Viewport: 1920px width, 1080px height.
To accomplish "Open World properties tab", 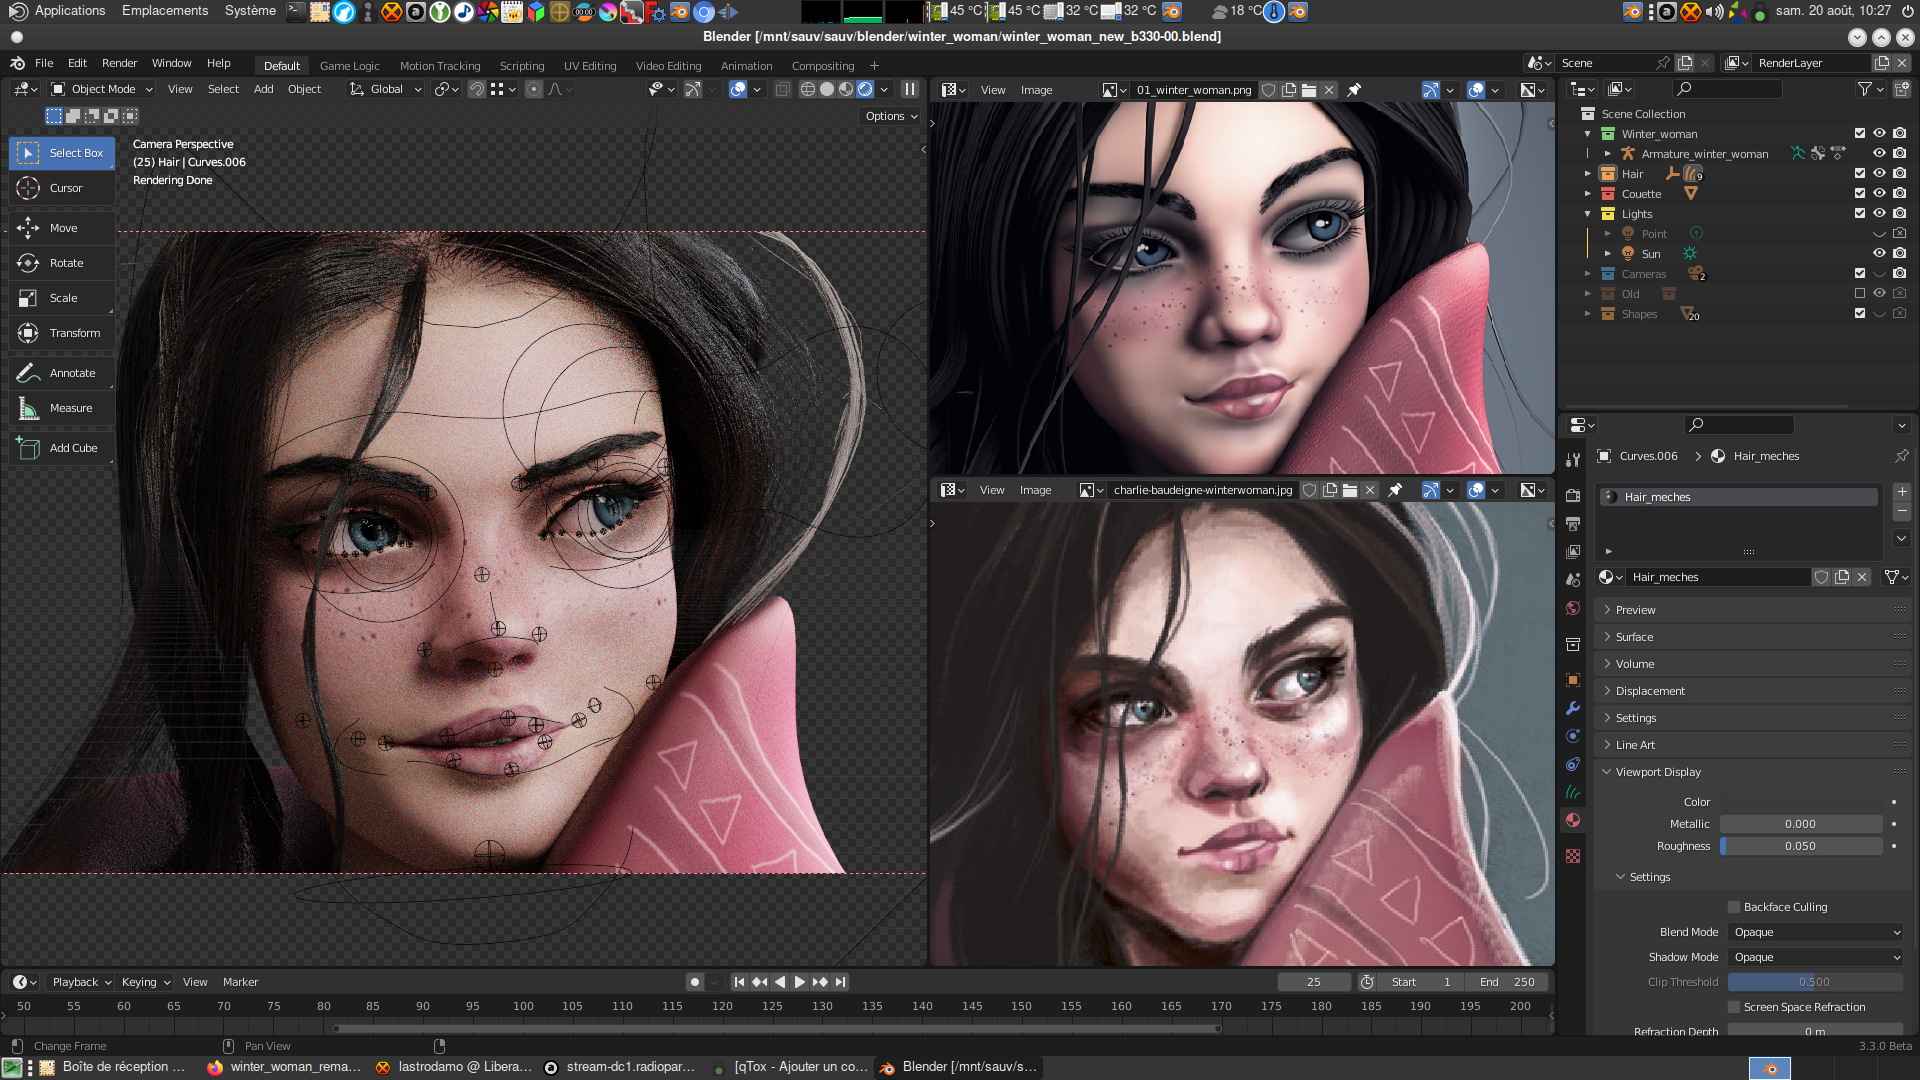I will (1573, 608).
